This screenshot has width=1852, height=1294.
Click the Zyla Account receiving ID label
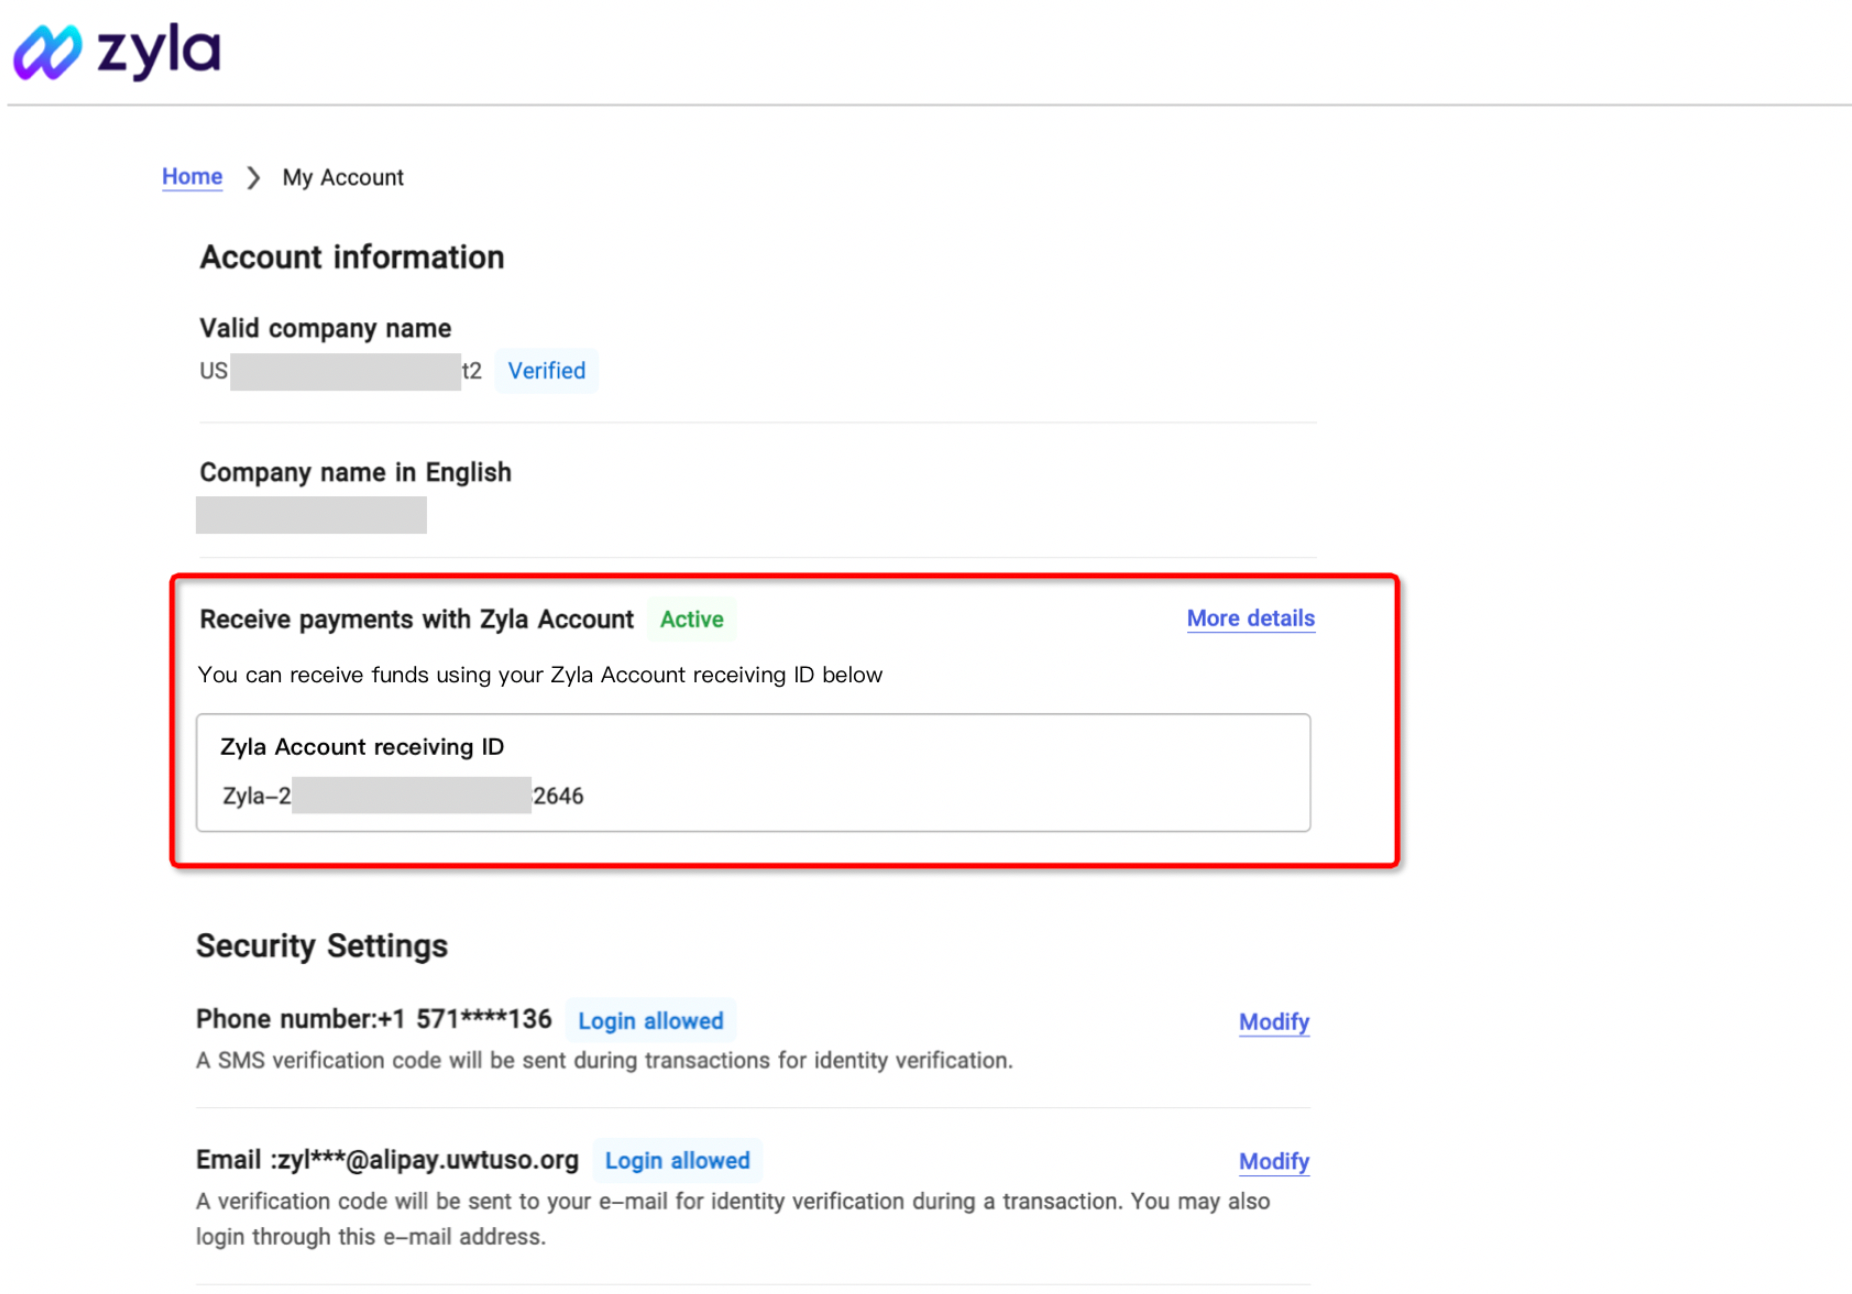(362, 747)
